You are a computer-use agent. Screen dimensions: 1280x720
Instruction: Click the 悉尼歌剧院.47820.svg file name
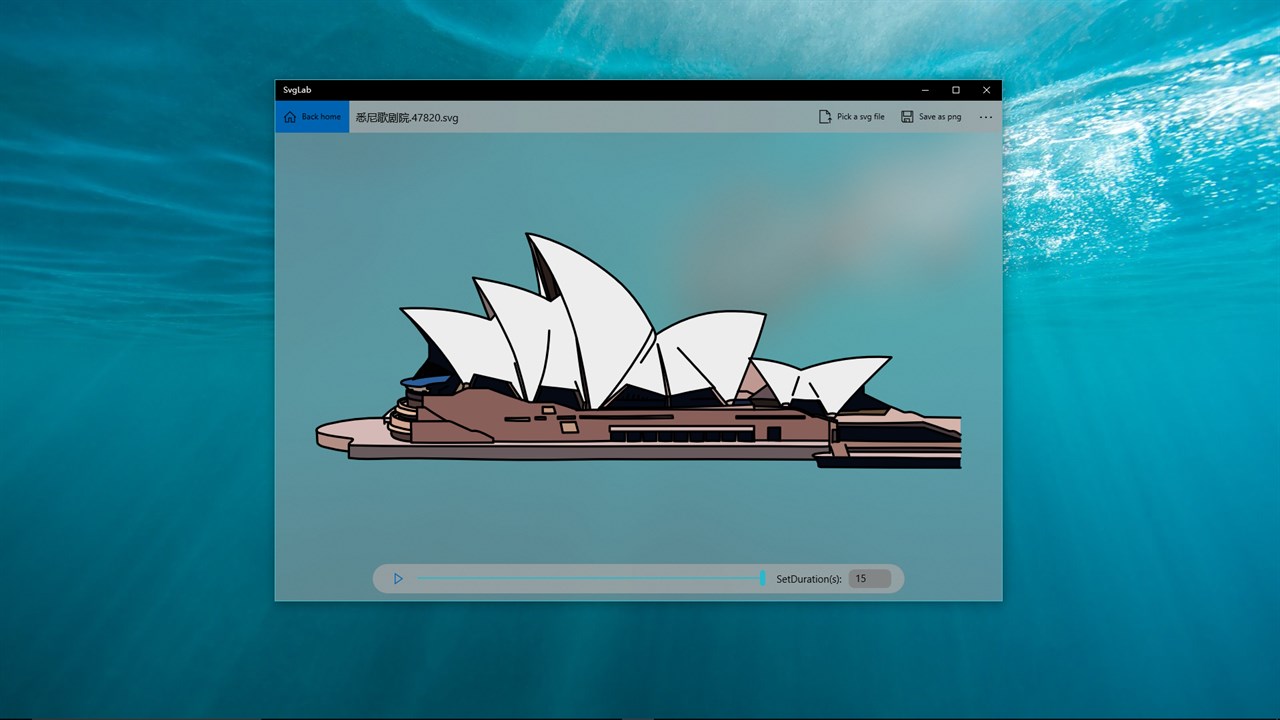407,117
